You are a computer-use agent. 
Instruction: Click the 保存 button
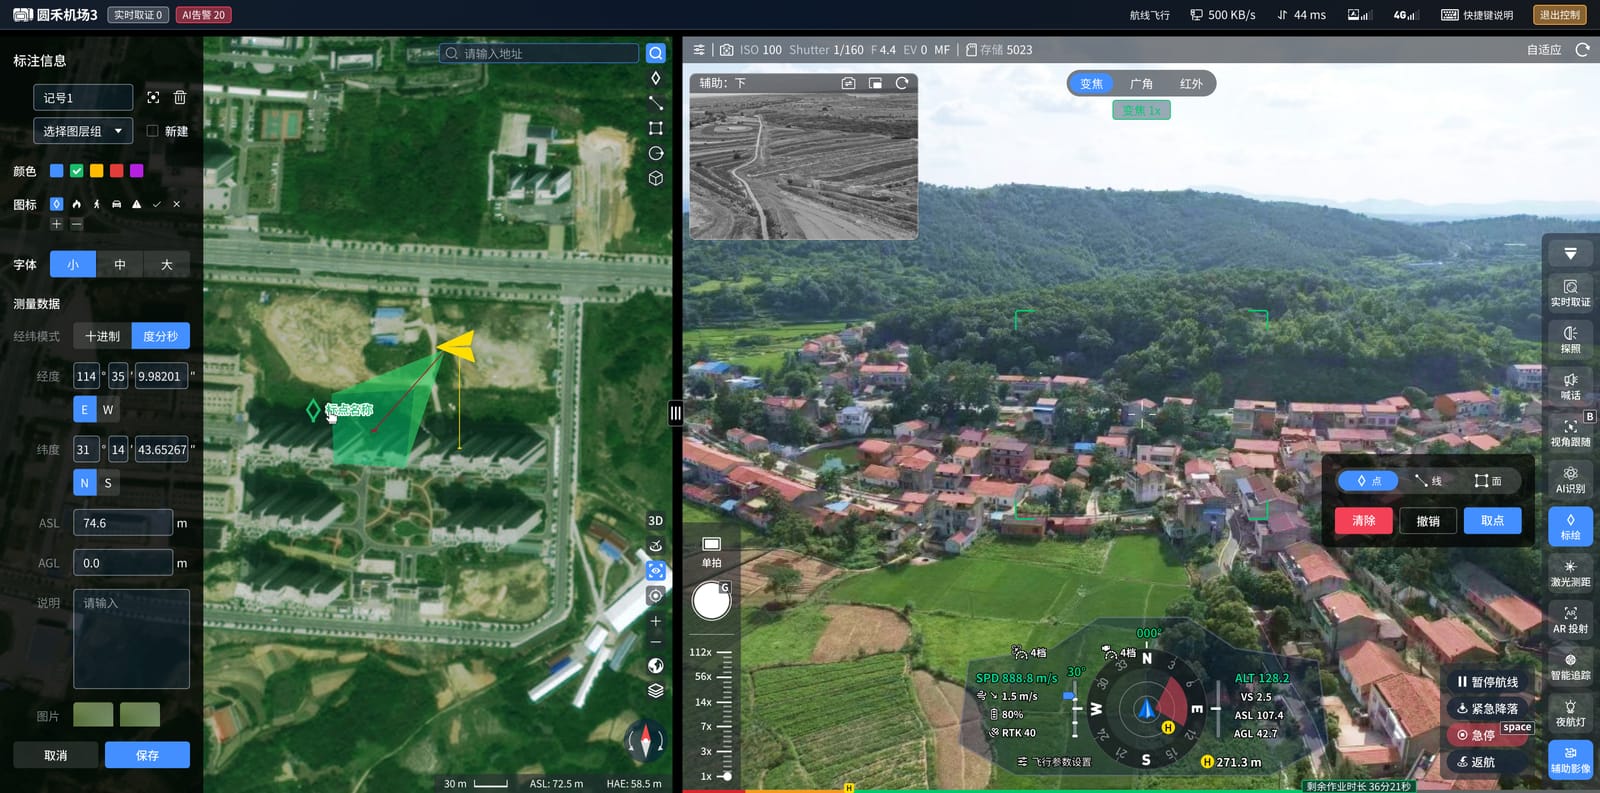[147, 755]
